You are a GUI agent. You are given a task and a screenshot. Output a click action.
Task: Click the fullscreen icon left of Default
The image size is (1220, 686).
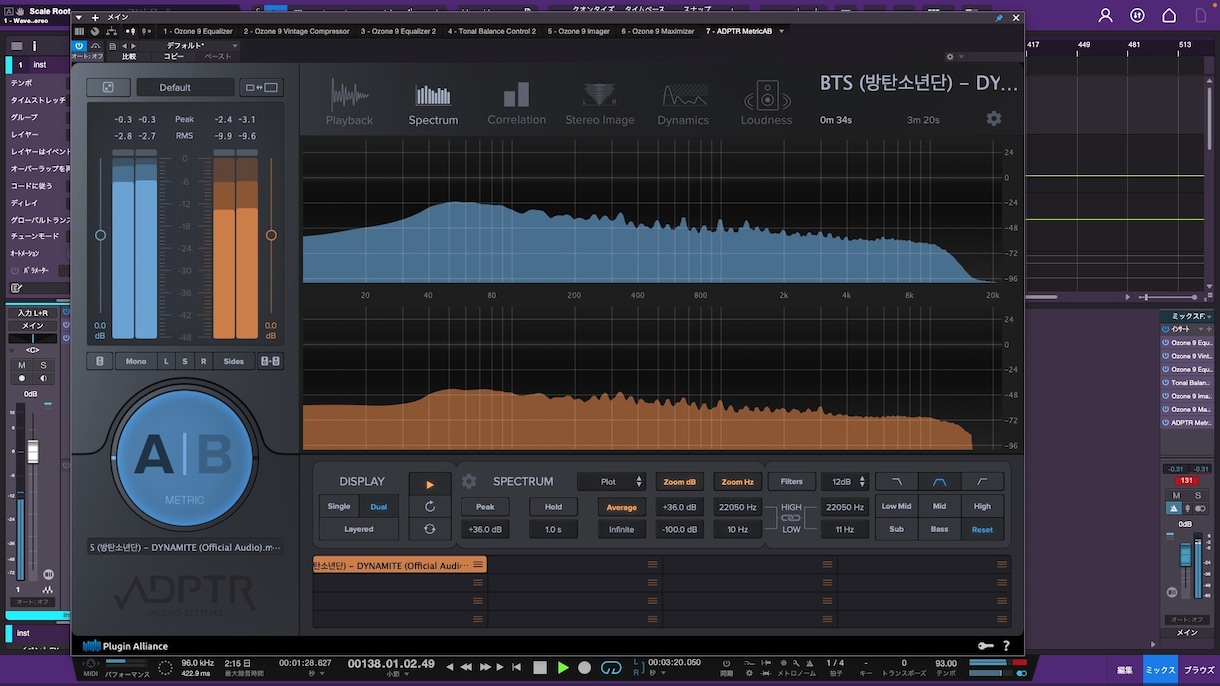coord(108,88)
